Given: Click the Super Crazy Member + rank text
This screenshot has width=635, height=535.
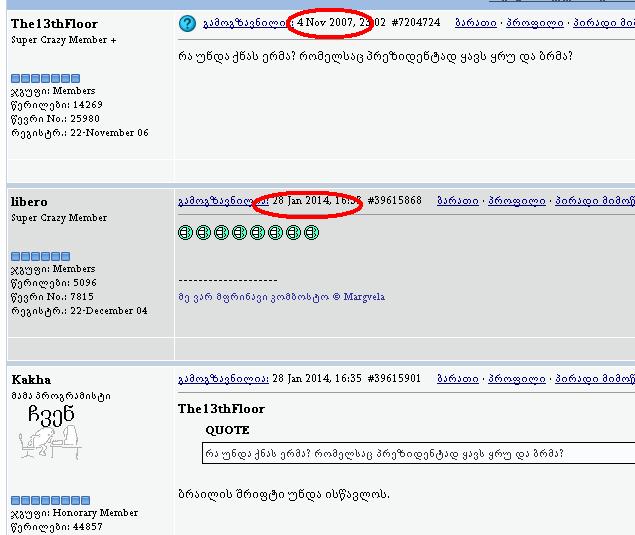Looking at the screenshot, I should 64,40.
